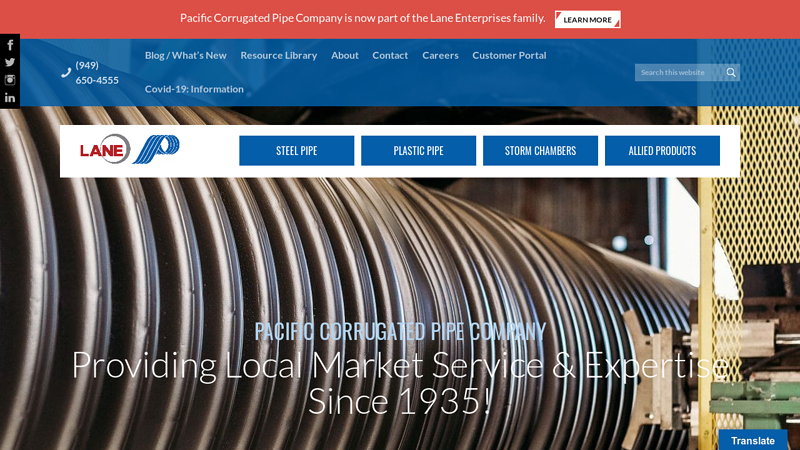This screenshot has width=800, height=450.
Task: Open the Twitter social link
Action: 10,62
